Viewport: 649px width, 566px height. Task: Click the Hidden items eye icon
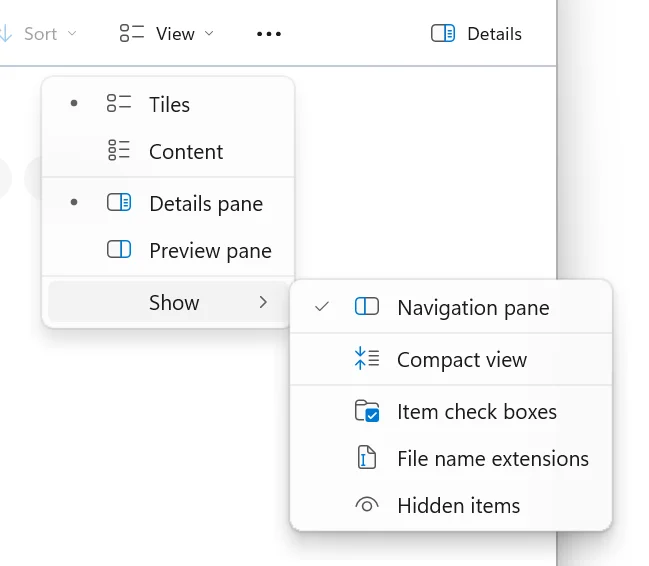click(x=367, y=506)
